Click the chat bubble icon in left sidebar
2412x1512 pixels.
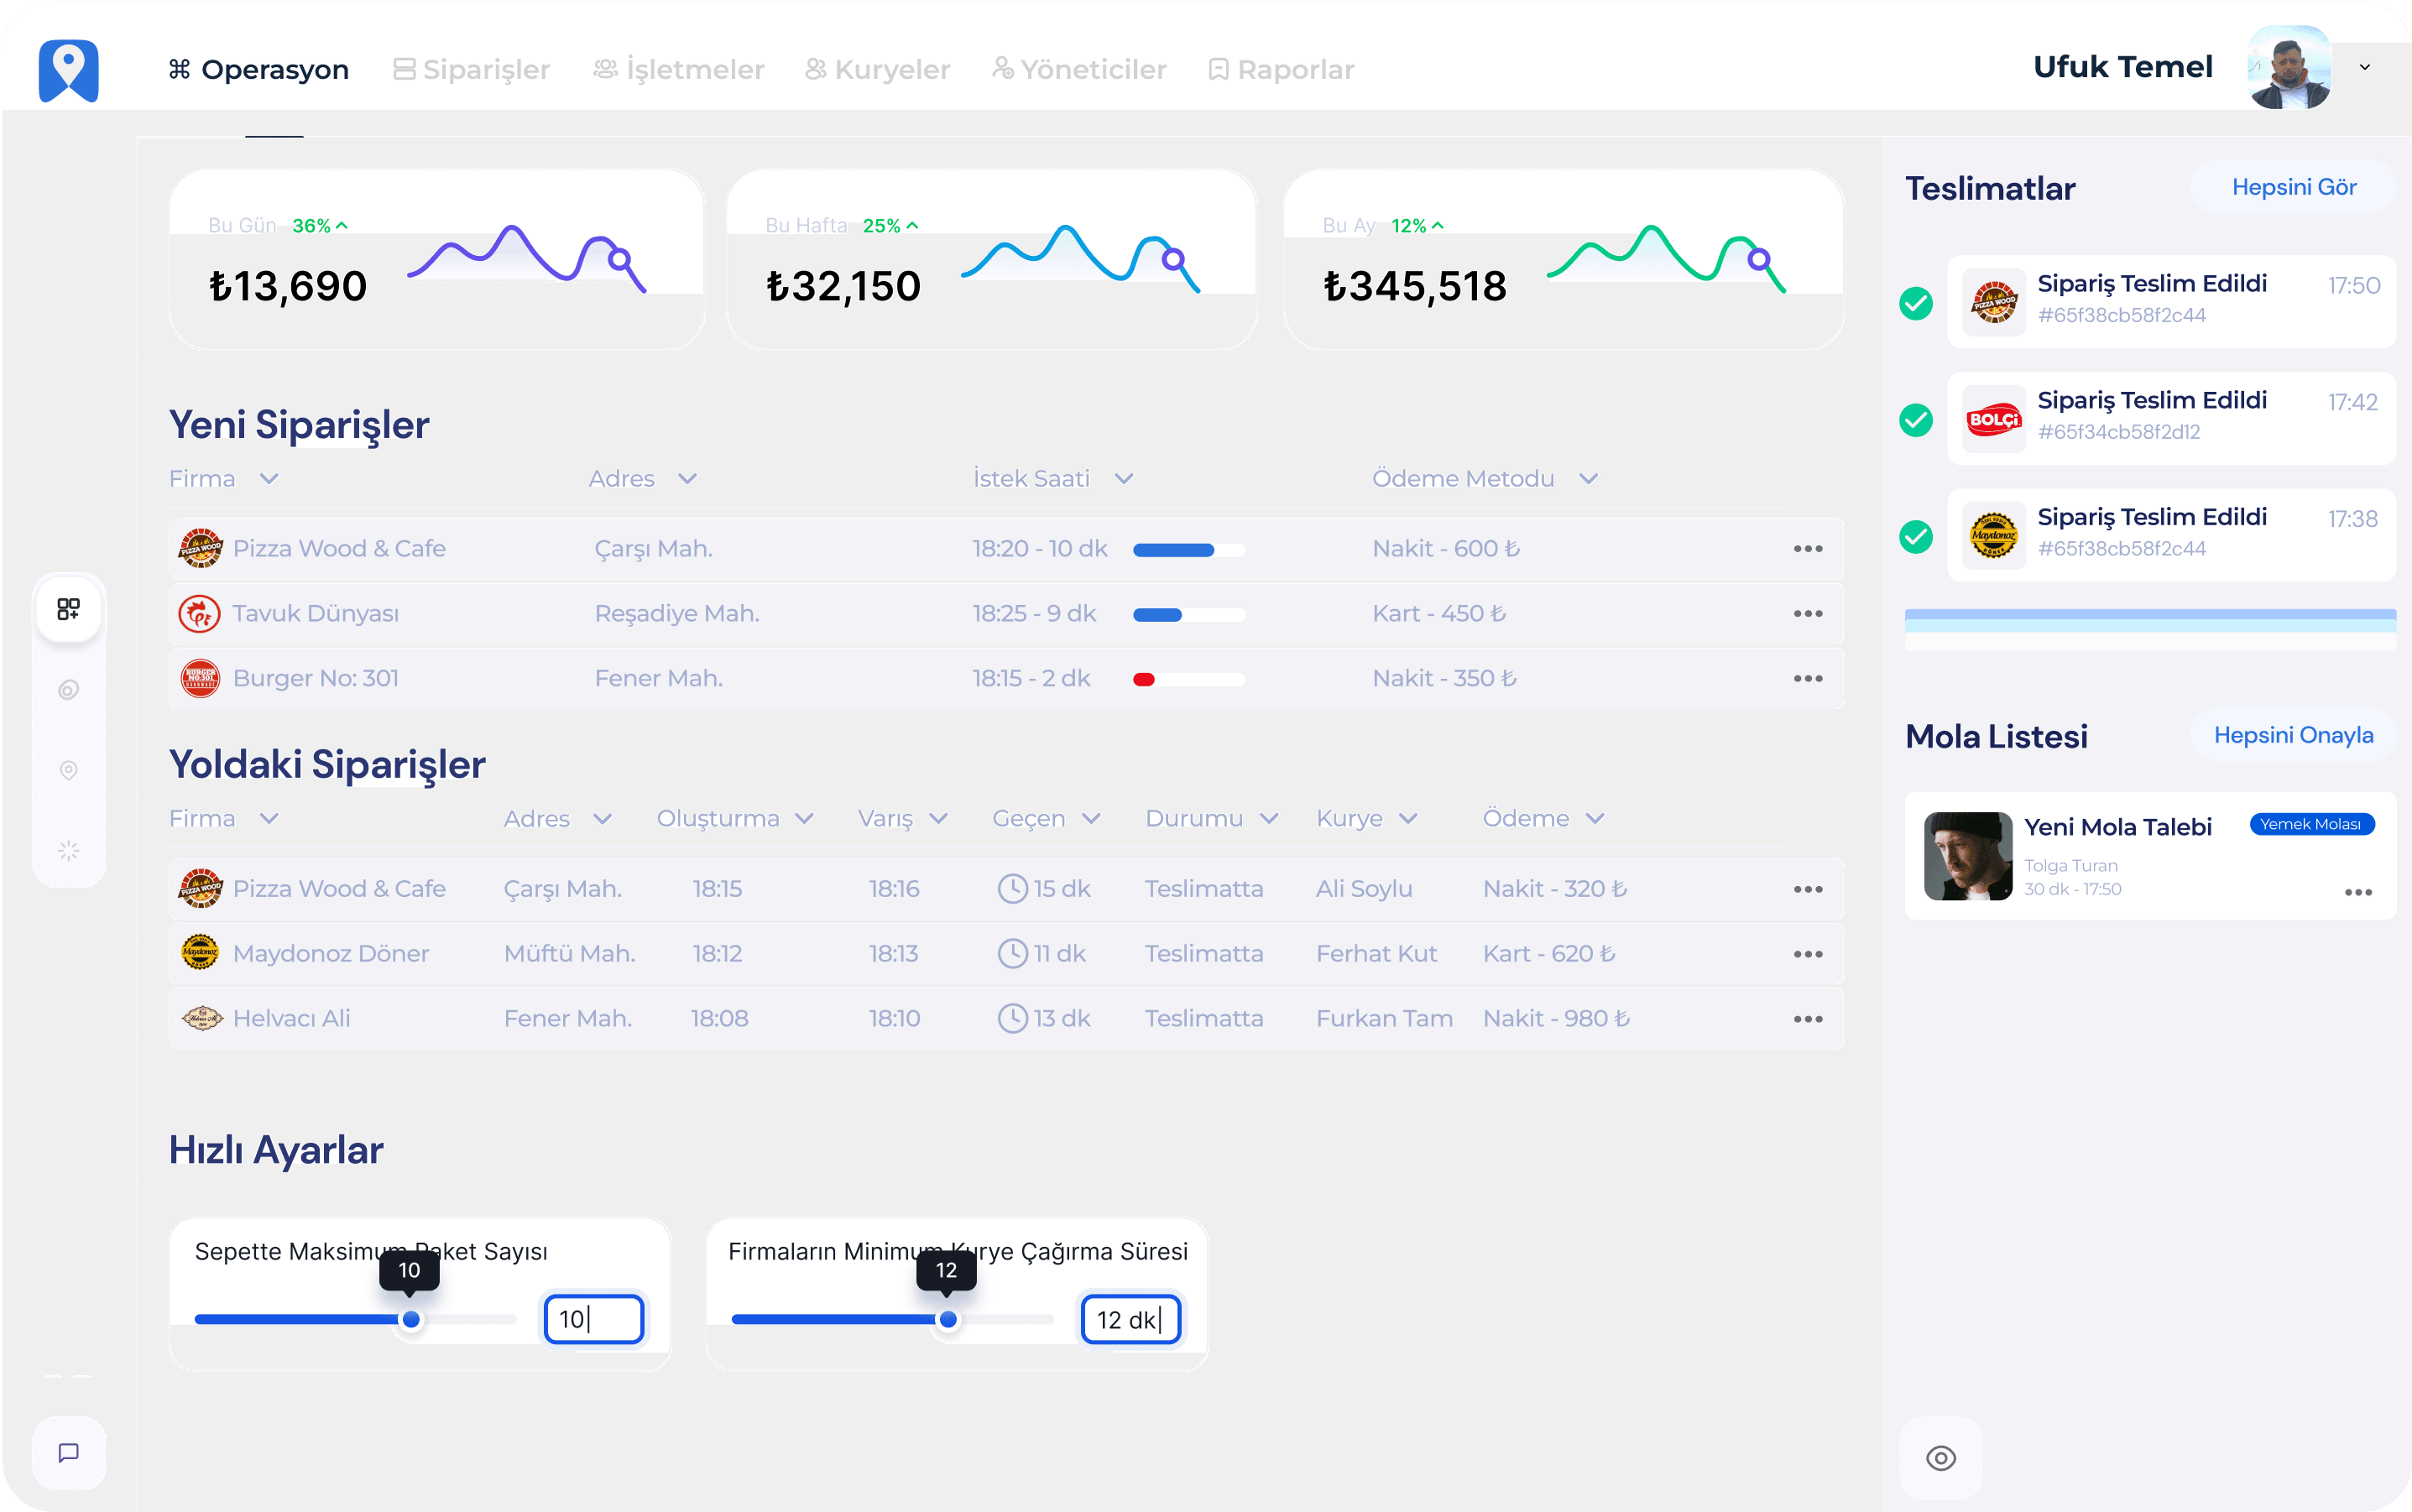coord(68,1452)
